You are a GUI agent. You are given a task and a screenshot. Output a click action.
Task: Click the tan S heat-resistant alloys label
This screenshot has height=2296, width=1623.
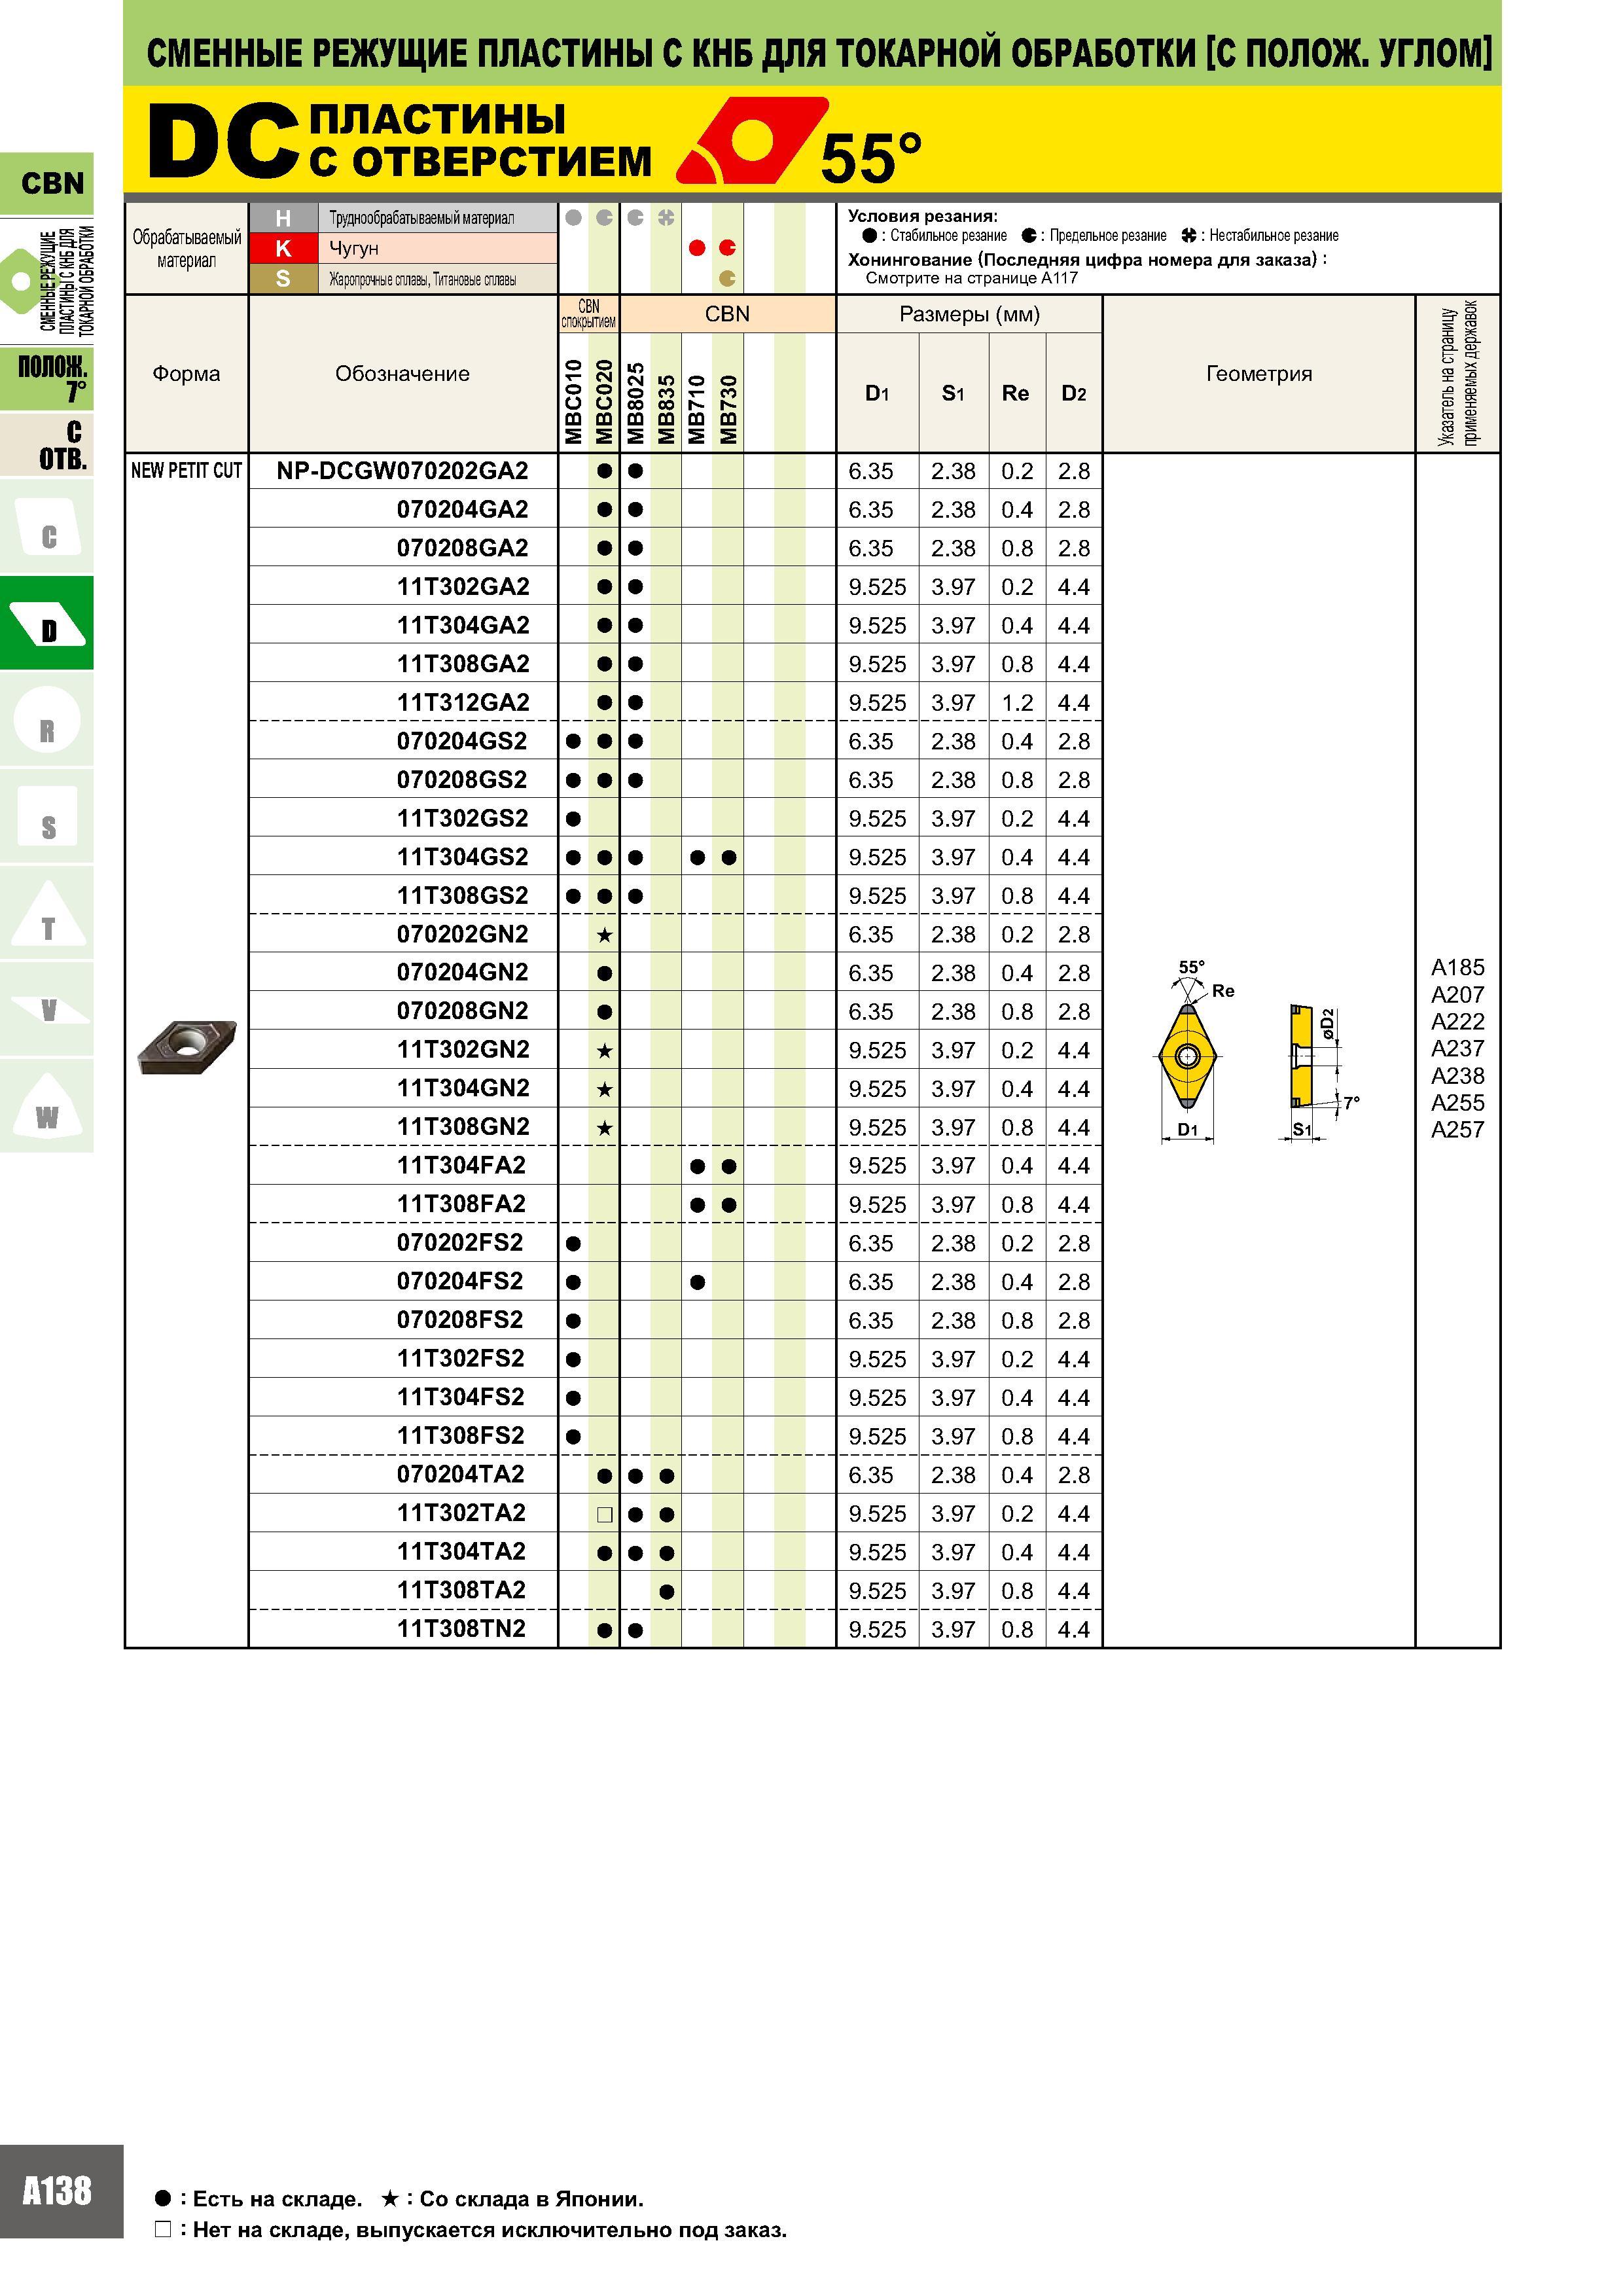click(283, 279)
